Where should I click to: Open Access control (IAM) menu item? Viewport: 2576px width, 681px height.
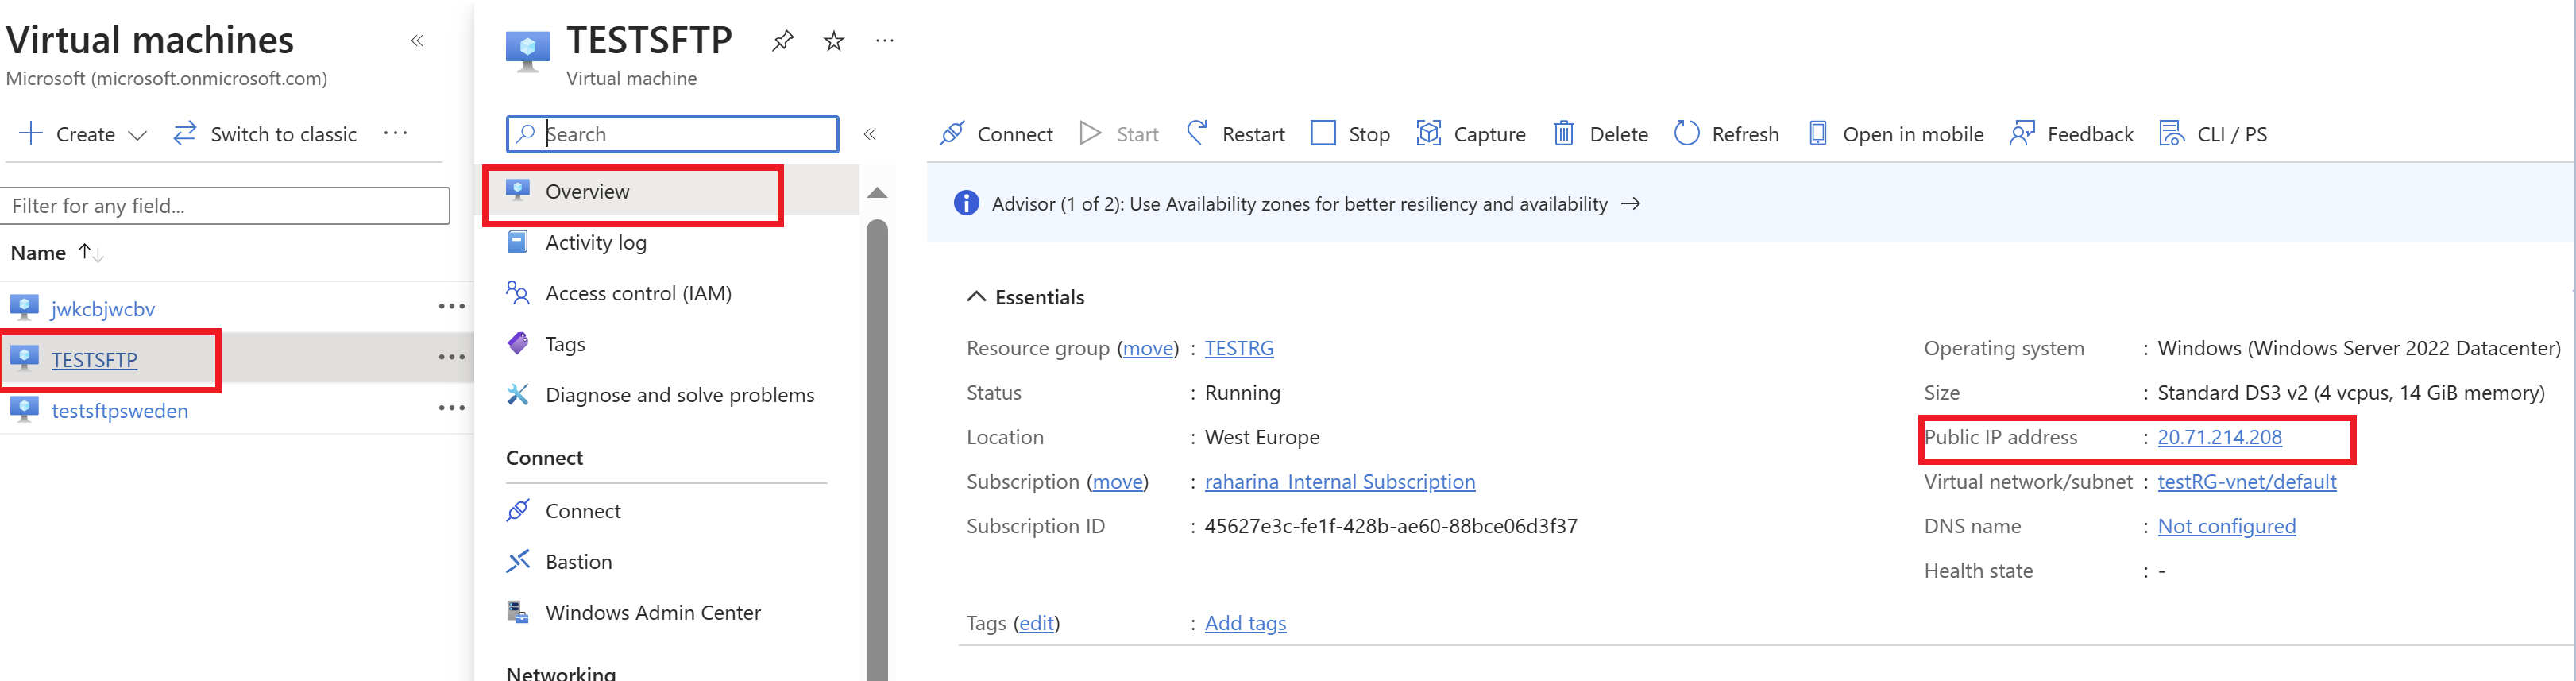pyautogui.click(x=637, y=293)
